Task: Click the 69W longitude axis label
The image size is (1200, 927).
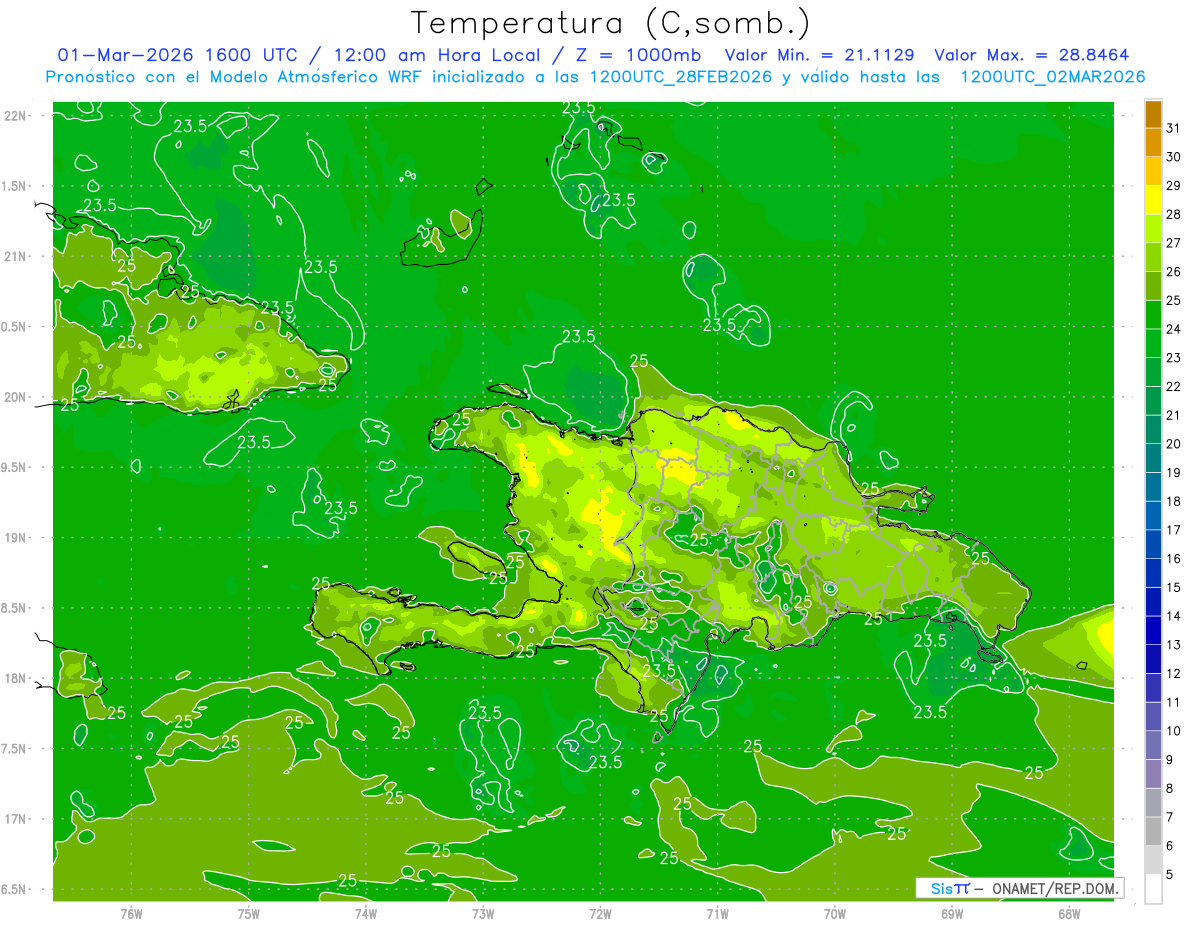Action: pos(952,913)
